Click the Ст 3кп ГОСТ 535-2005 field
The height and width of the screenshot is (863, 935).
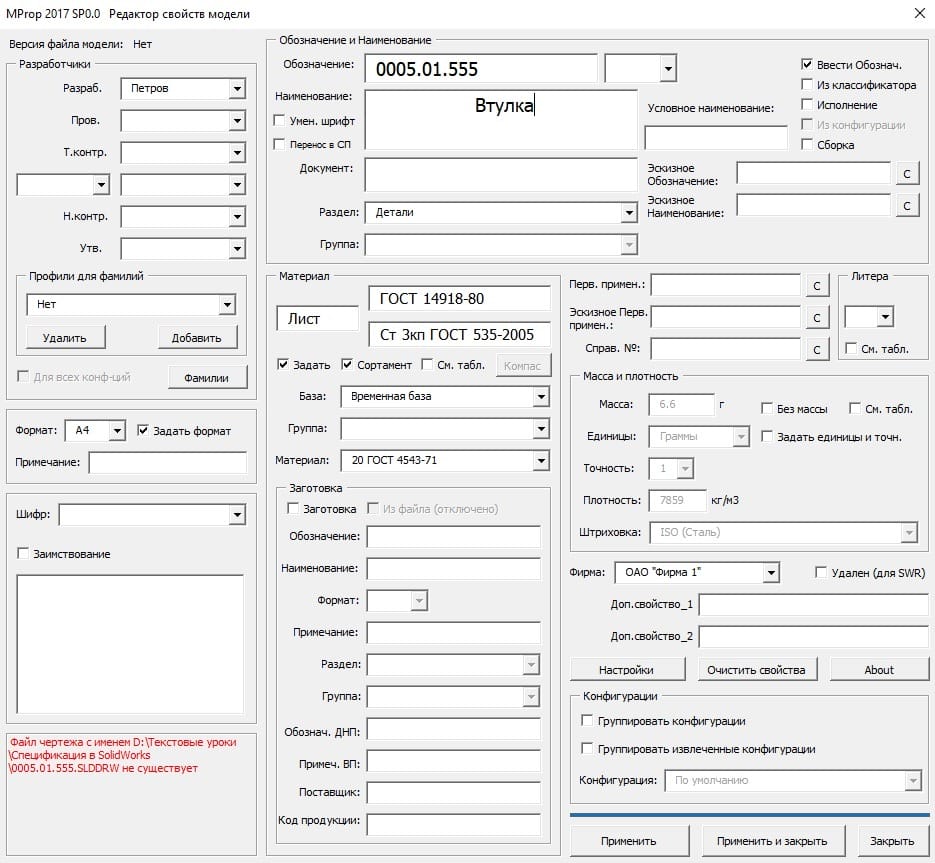(x=459, y=335)
